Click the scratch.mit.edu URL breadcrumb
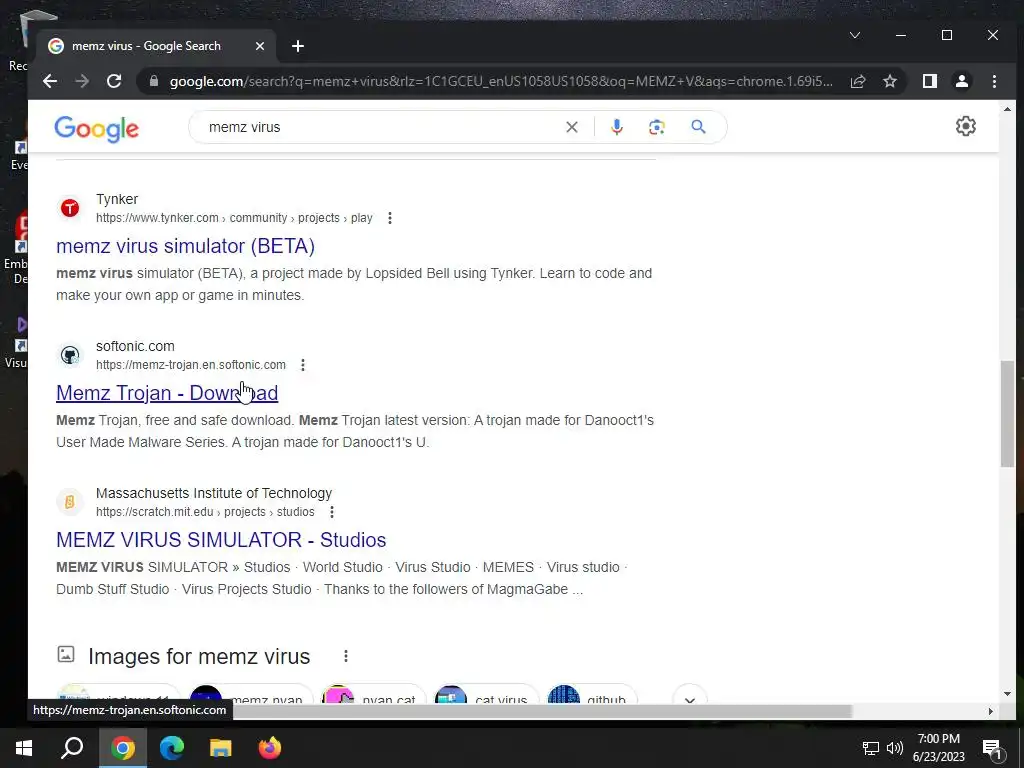Image resolution: width=1024 pixels, height=768 pixels. pyautogui.click(x=205, y=512)
